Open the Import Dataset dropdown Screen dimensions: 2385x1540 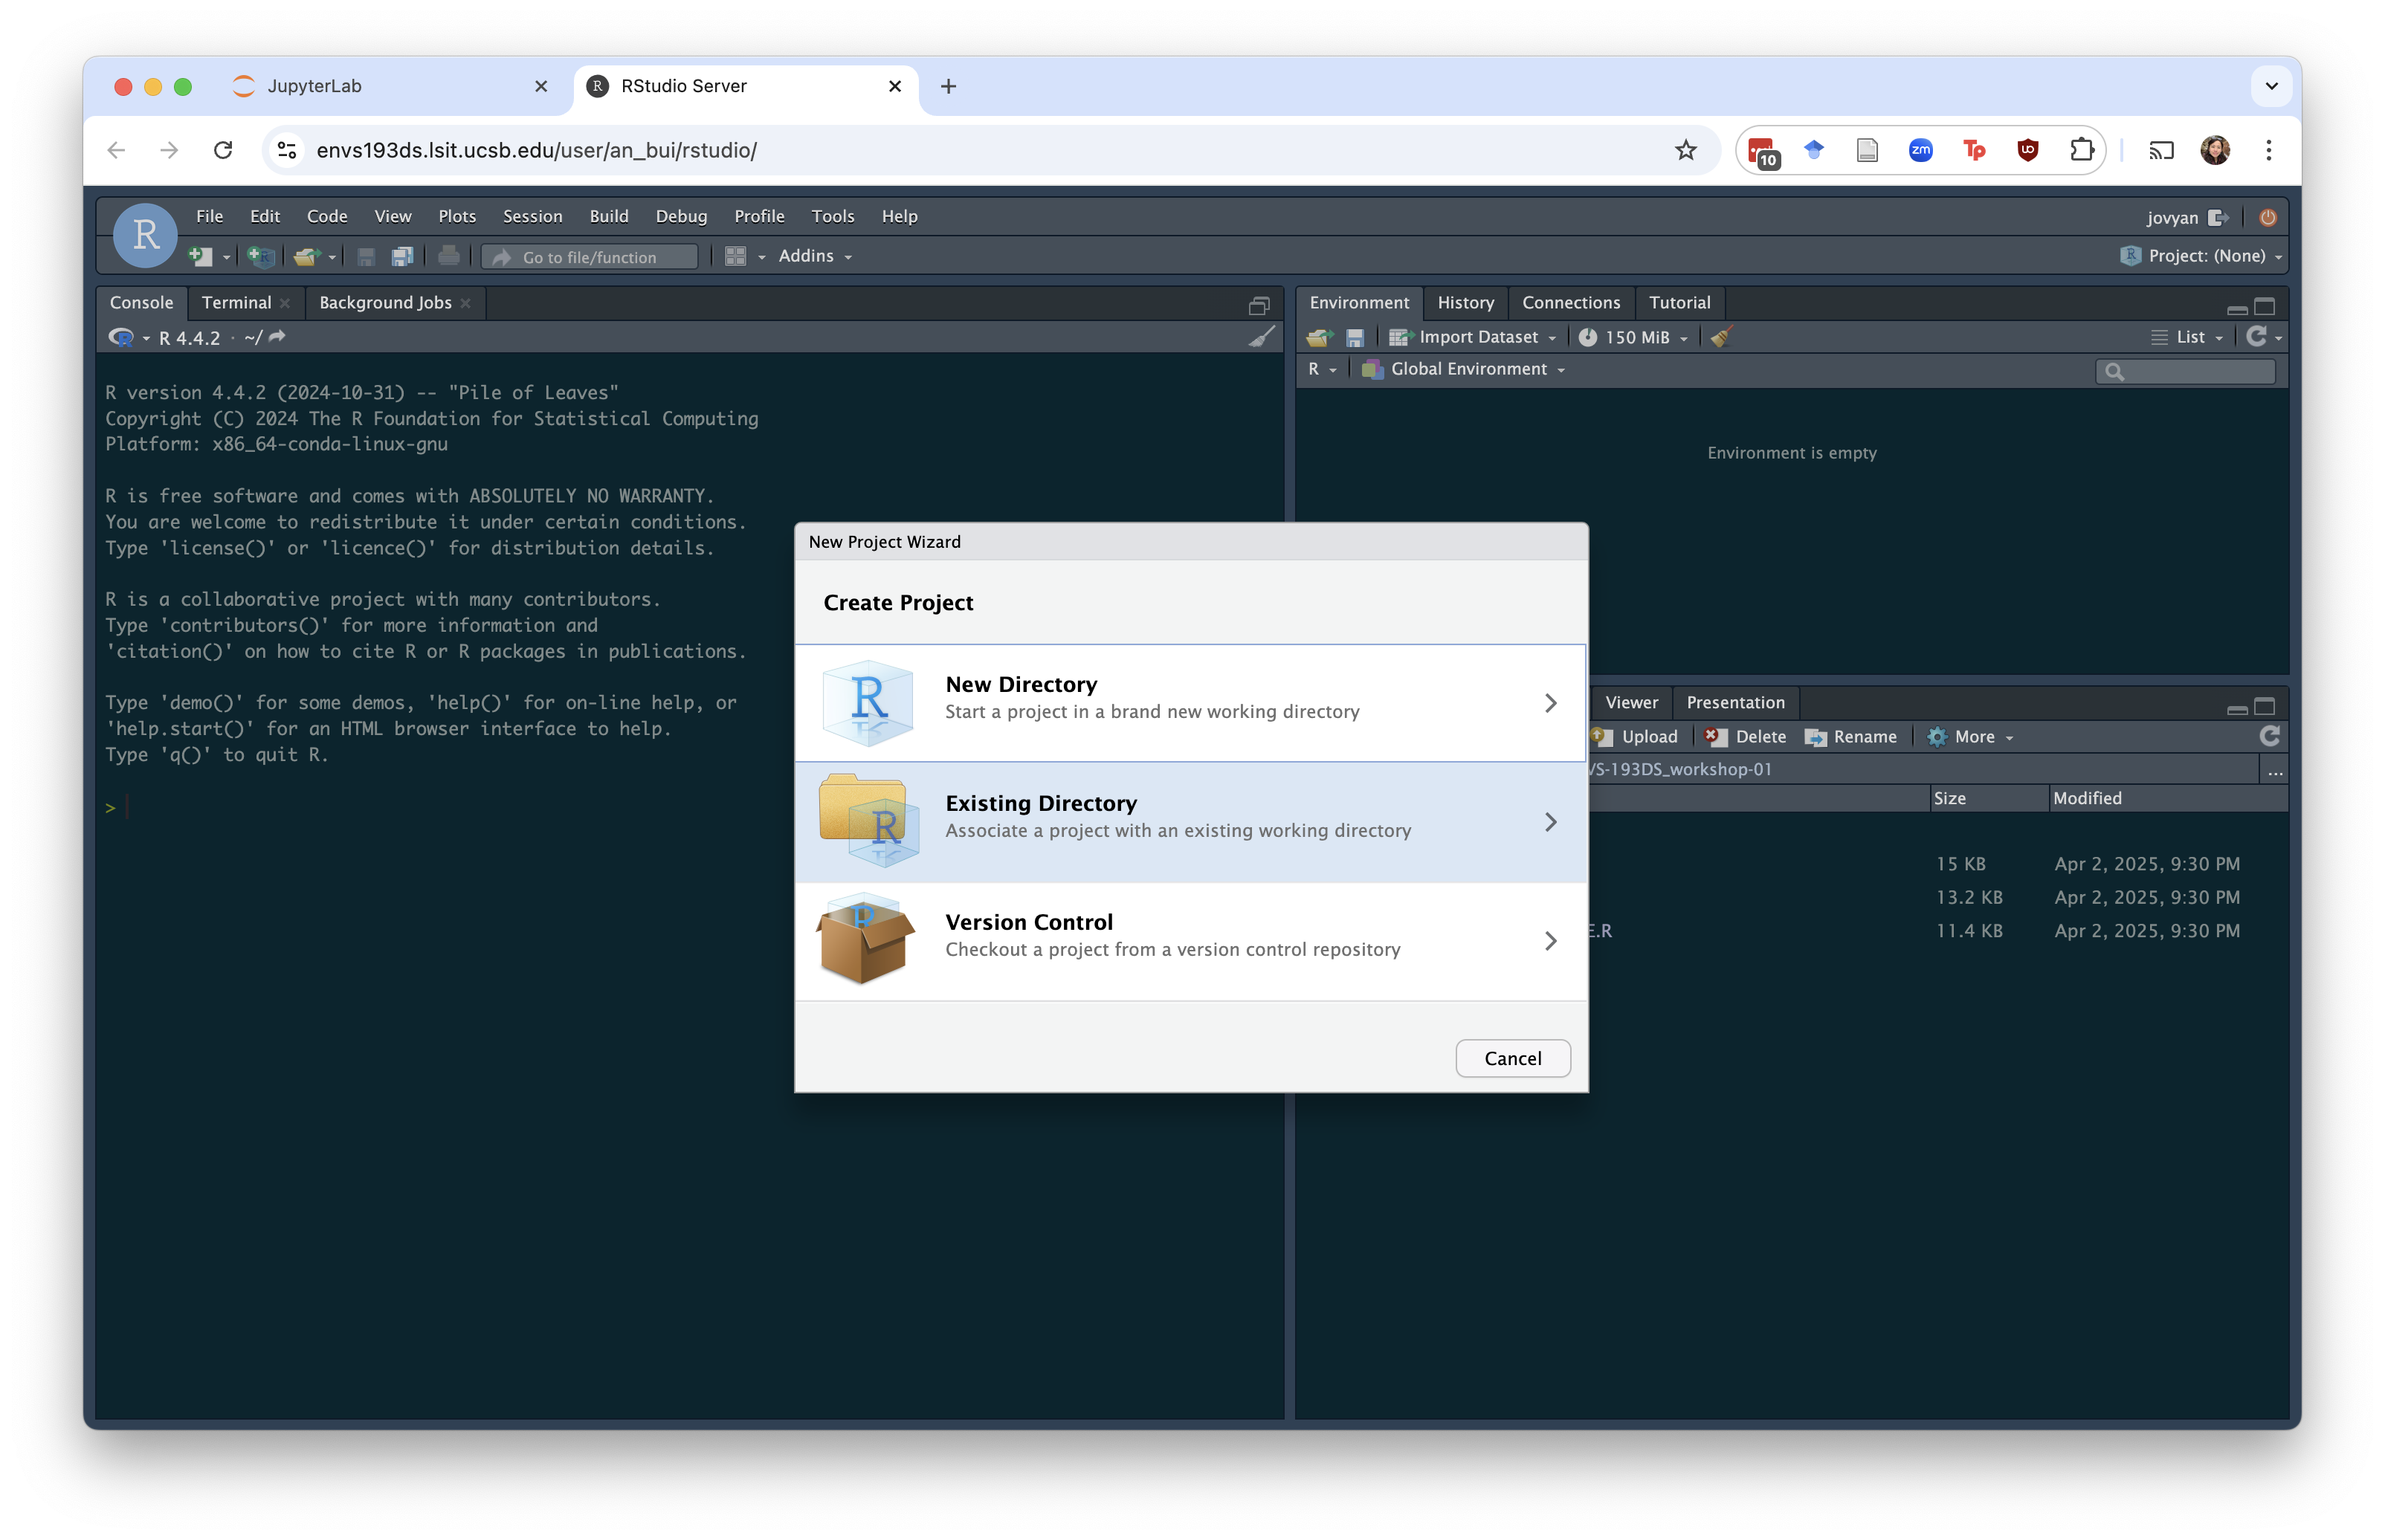click(x=1477, y=338)
